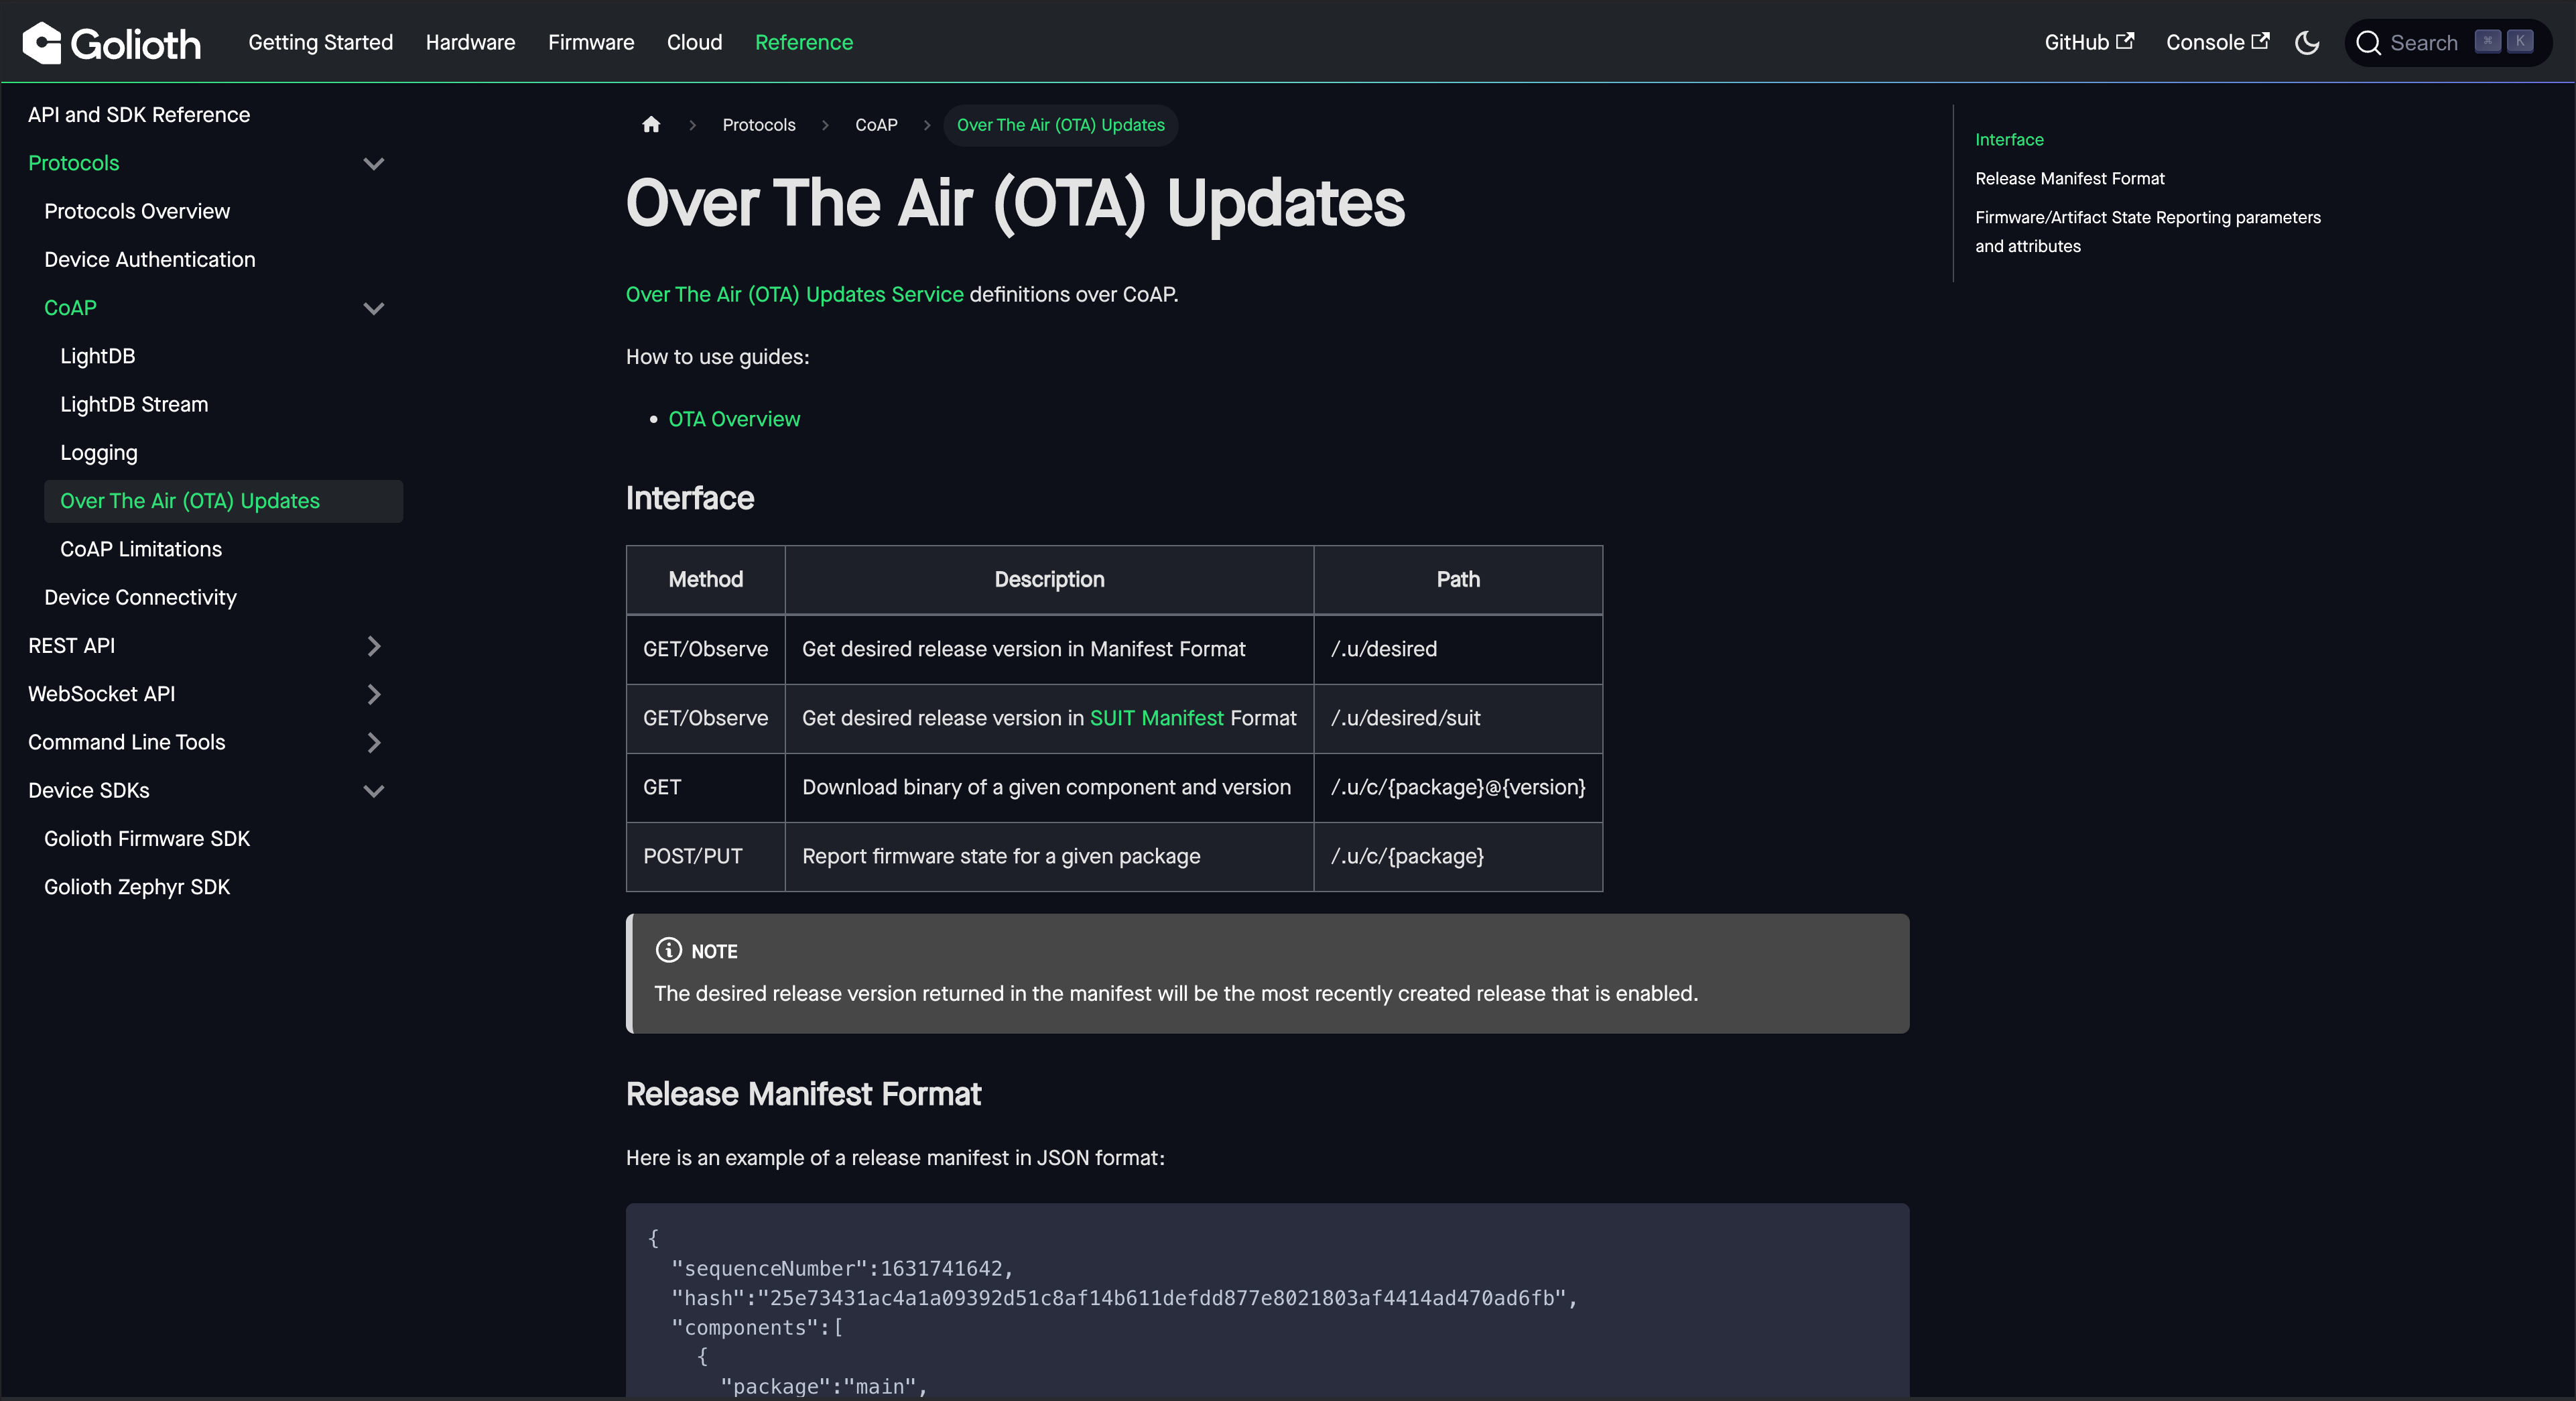The width and height of the screenshot is (2576, 1401).
Task: Click the Golioth logo icon
Action: (42, 43)
